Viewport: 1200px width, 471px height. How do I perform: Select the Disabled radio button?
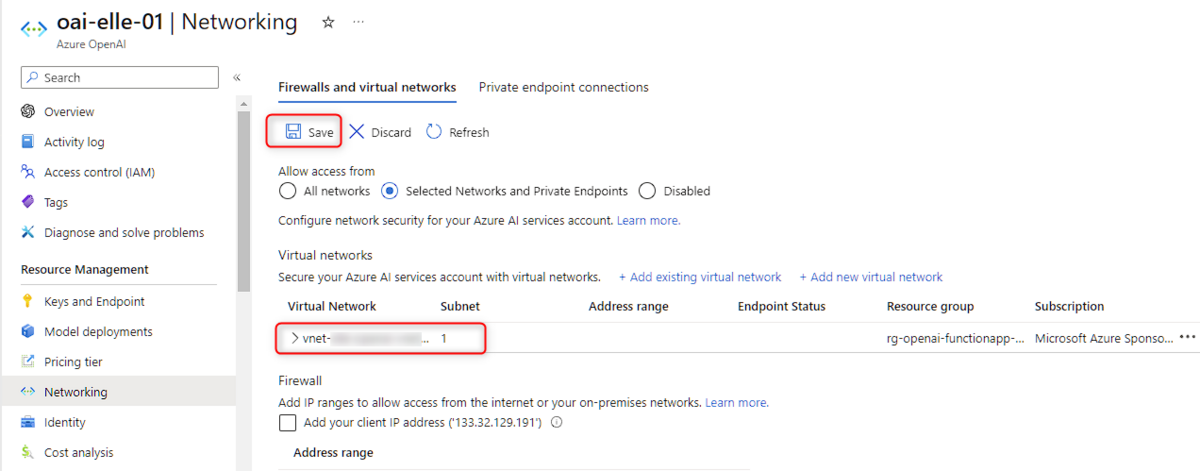tap(647, 191)
